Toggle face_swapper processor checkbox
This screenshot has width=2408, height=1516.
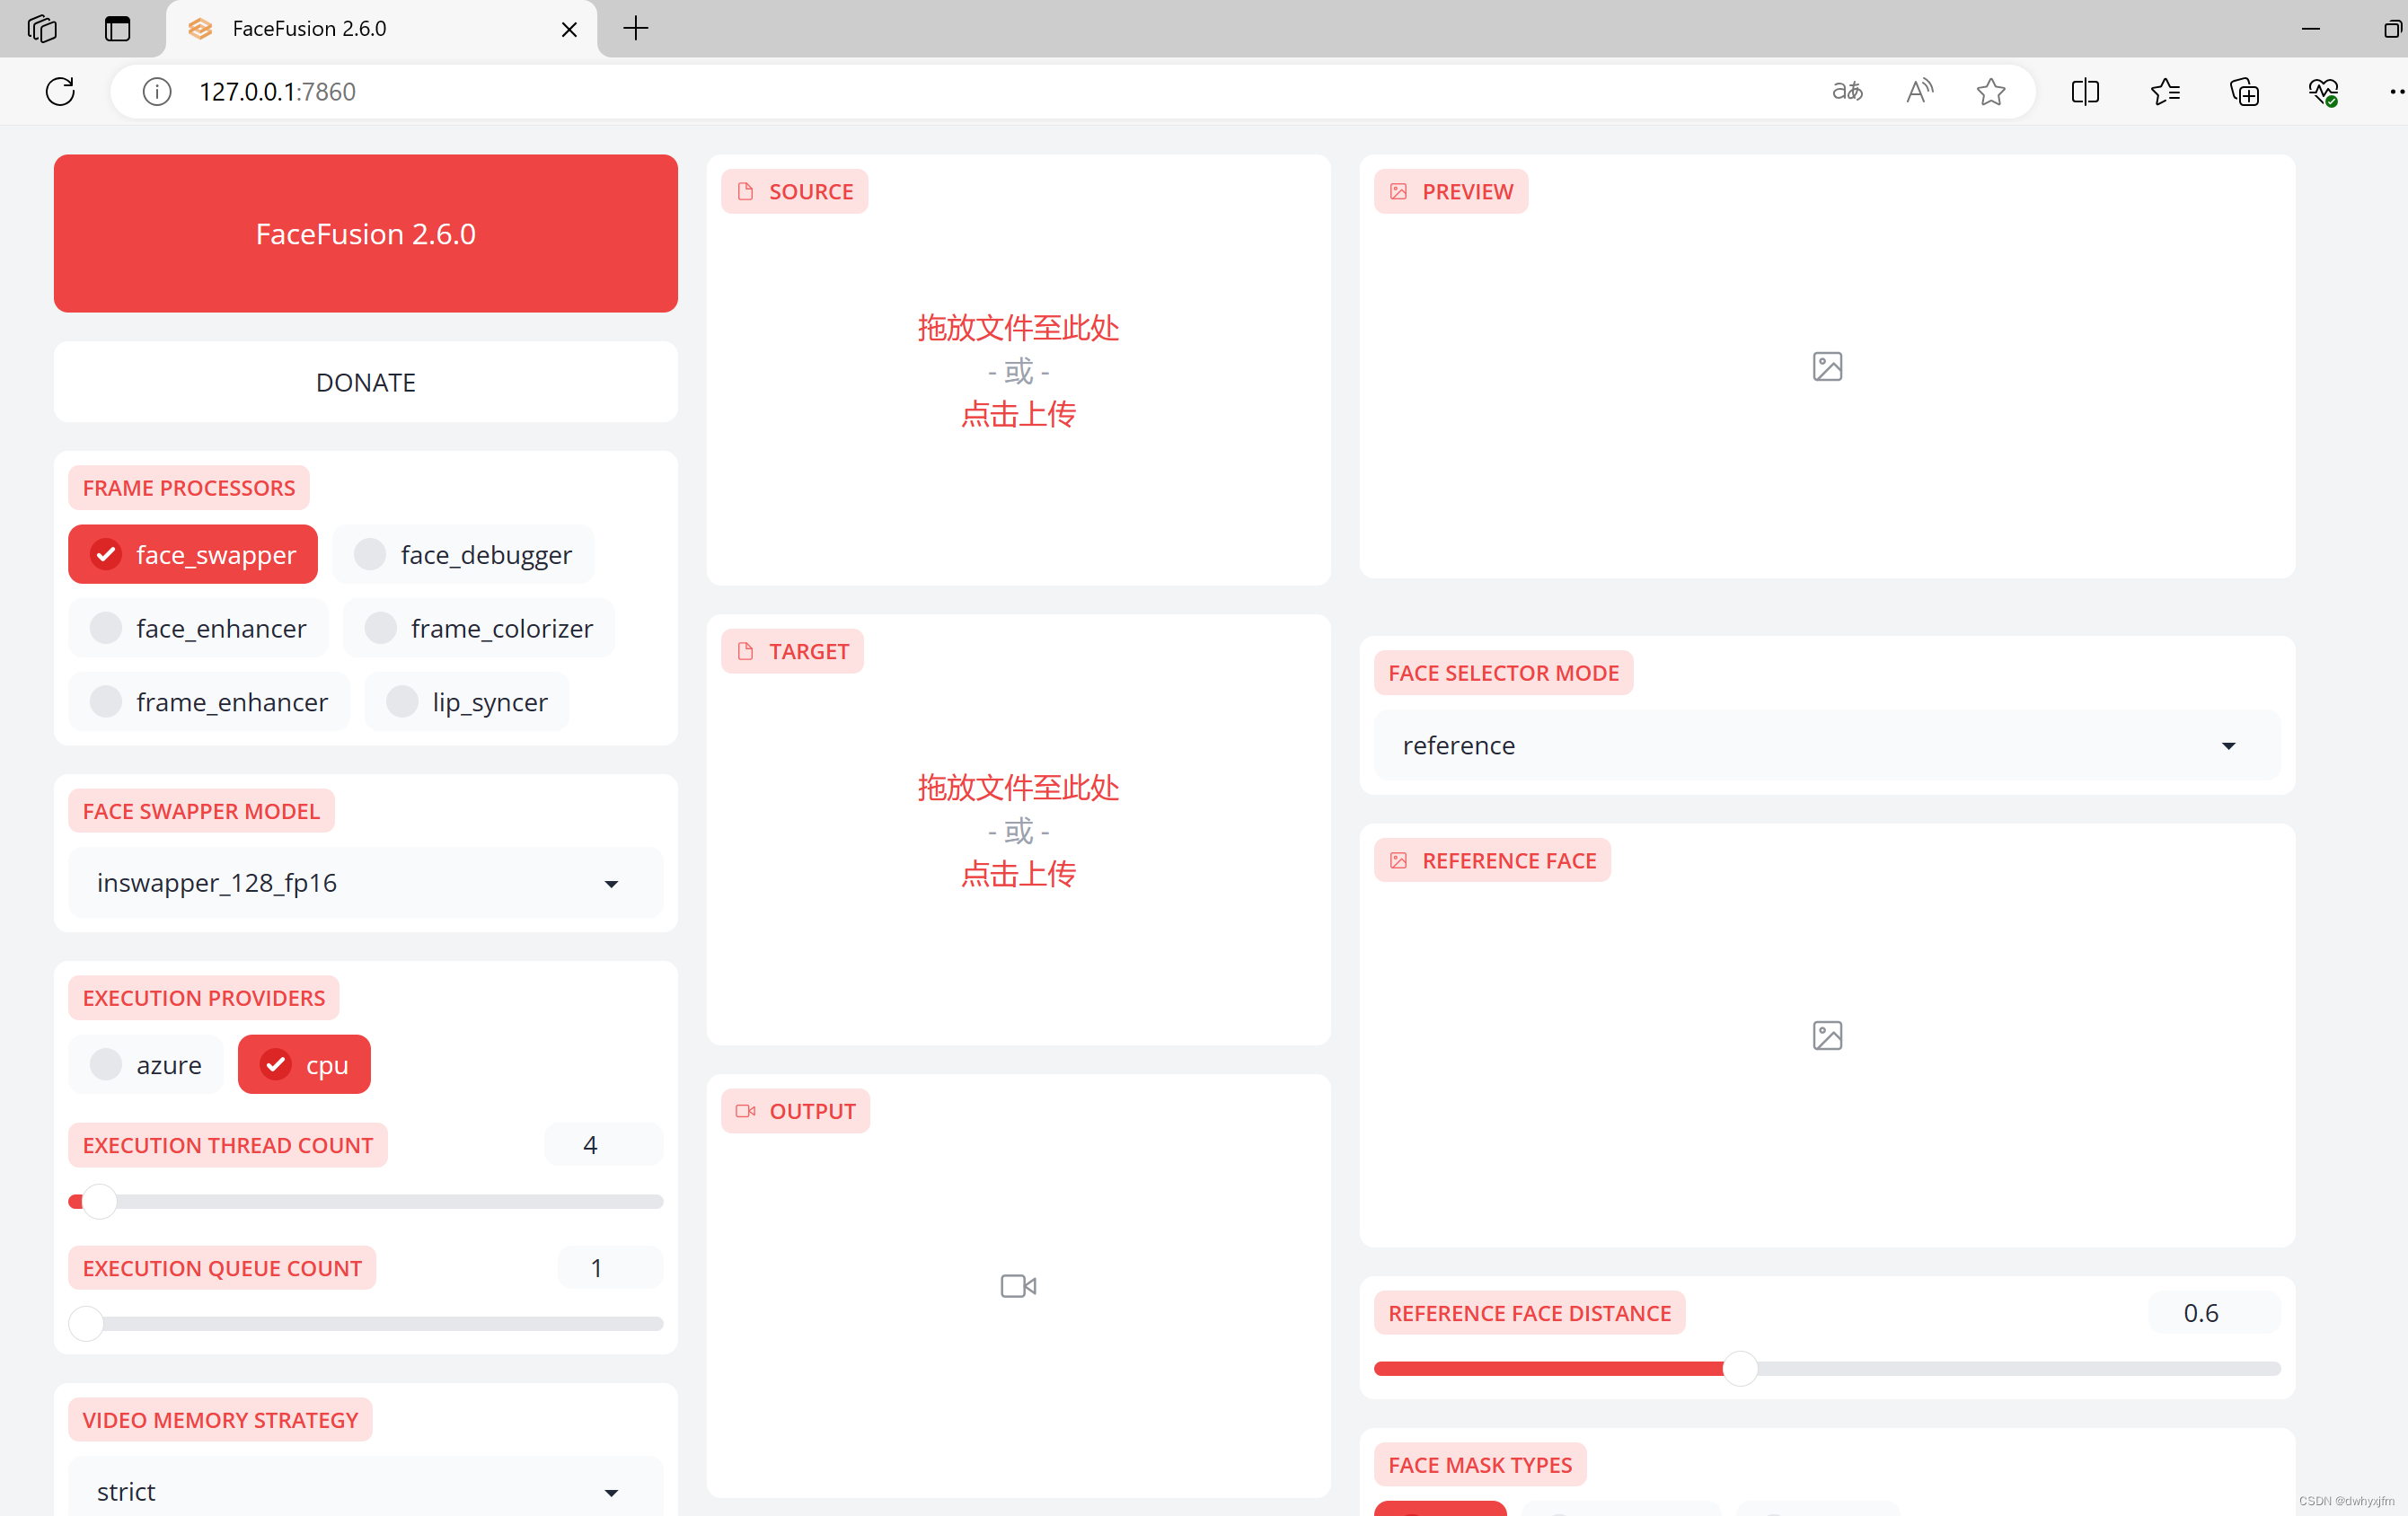pyautogui.click(x=105, y=553)
